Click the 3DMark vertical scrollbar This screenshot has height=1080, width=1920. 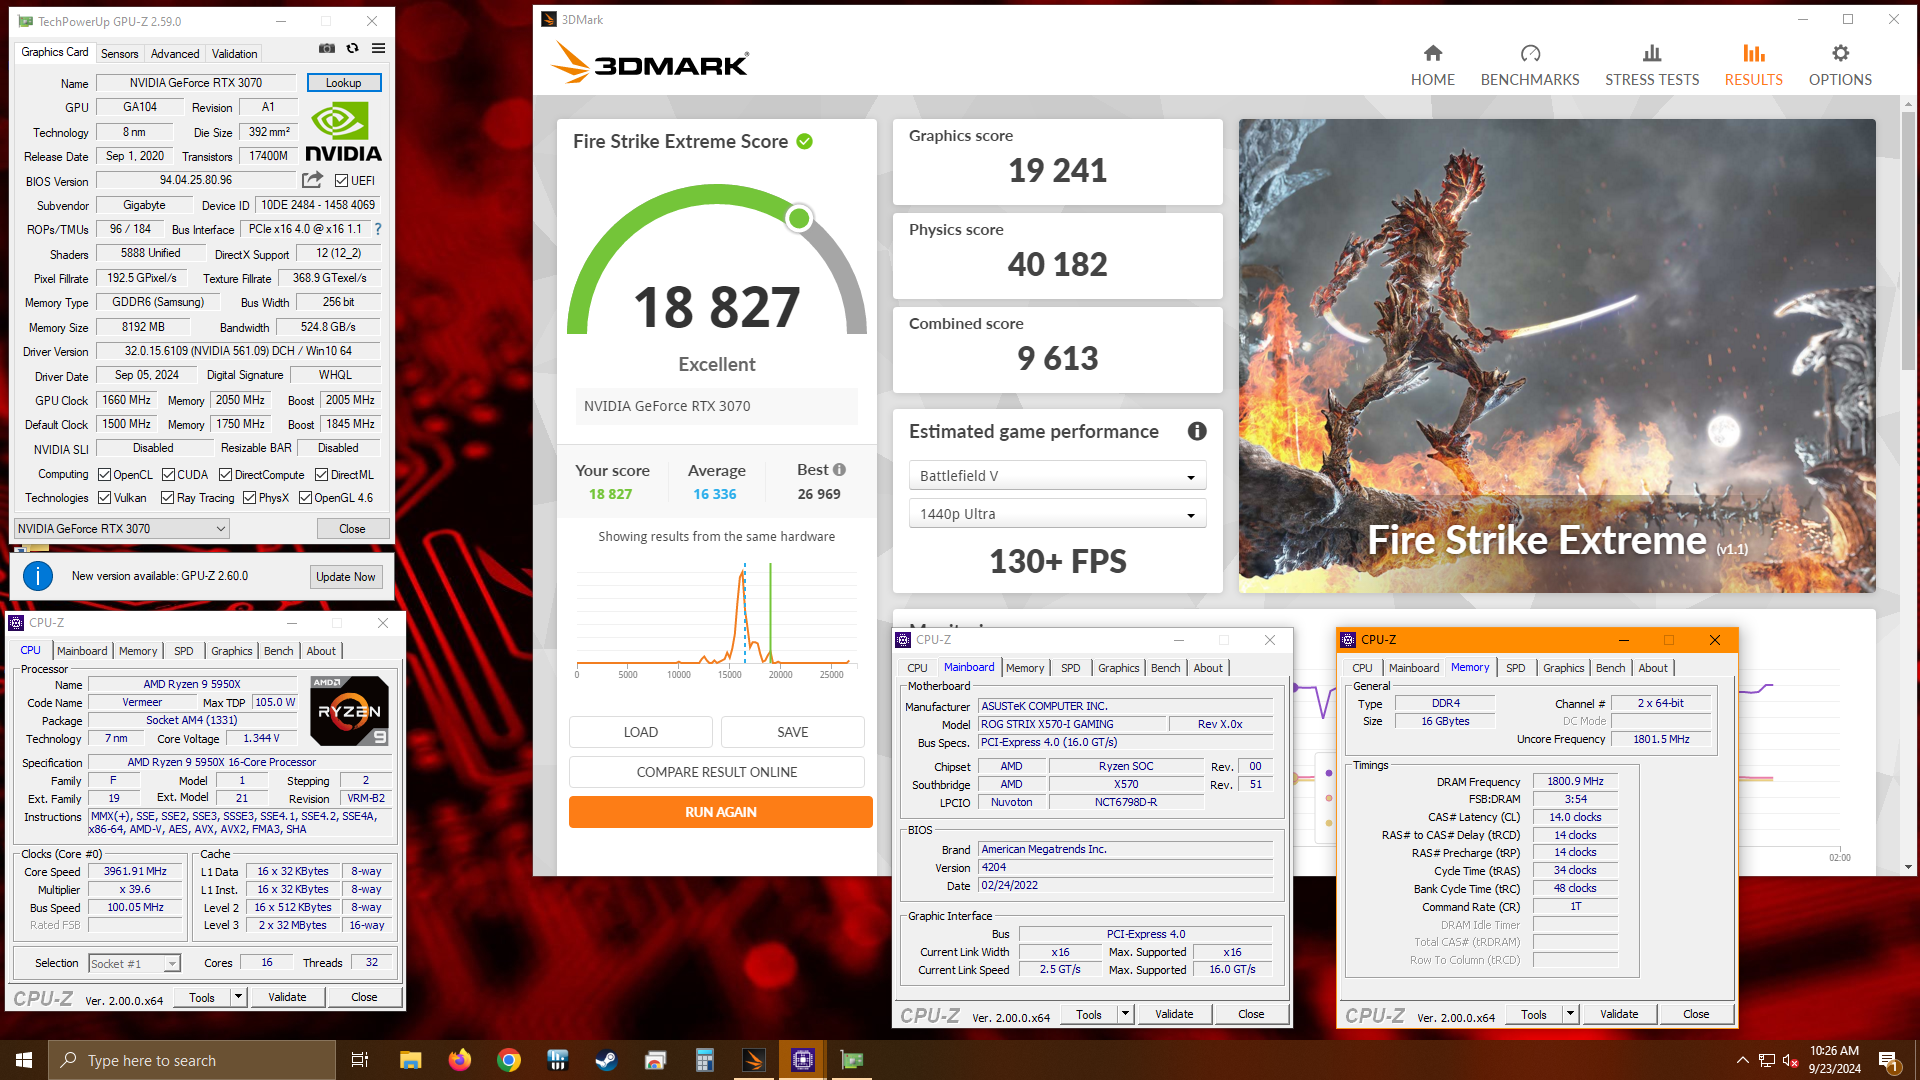tap(1908, 240)
